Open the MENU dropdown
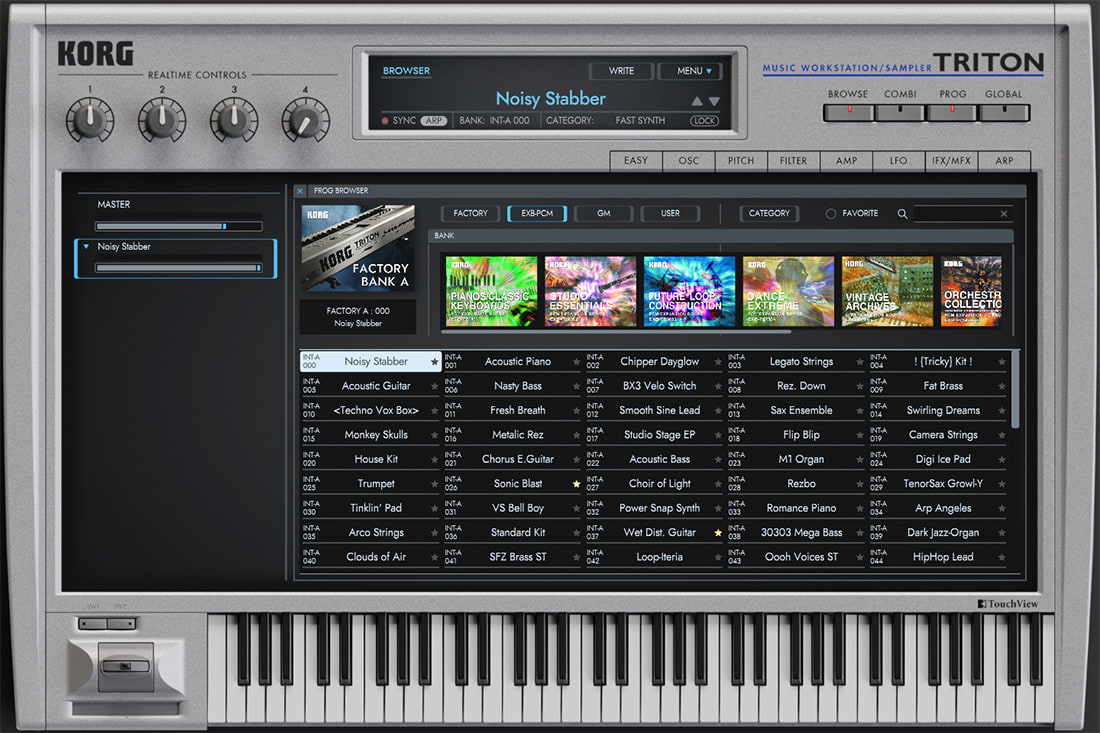Screen dimensions: 1100x733 tap(690, 71)
